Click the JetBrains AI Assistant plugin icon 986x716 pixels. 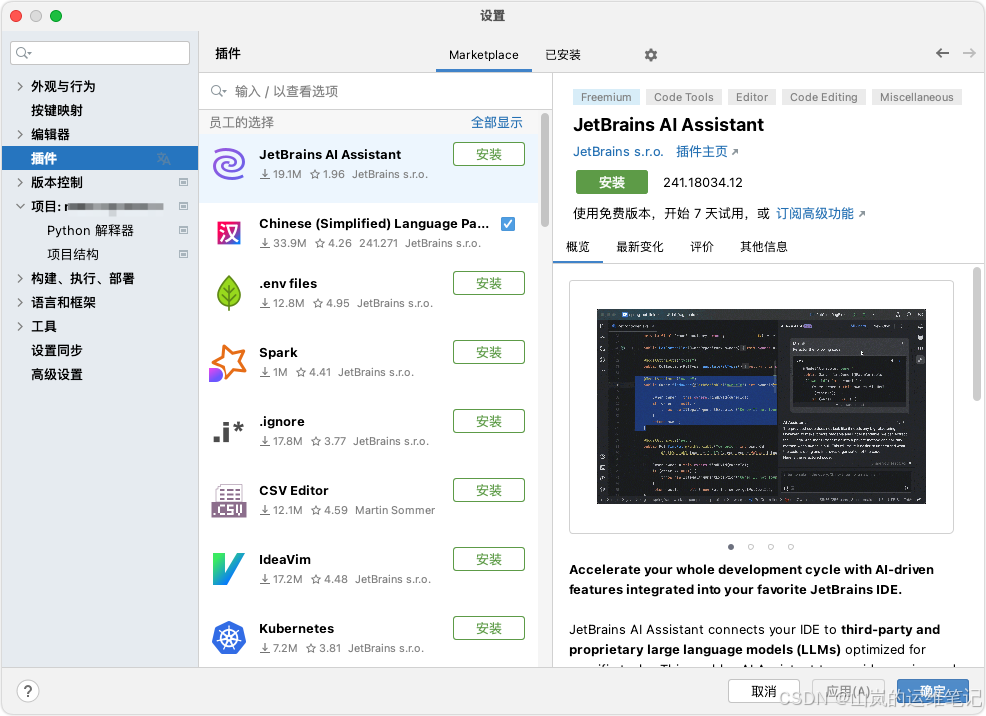pyautogui.click(x=229, y=164)
